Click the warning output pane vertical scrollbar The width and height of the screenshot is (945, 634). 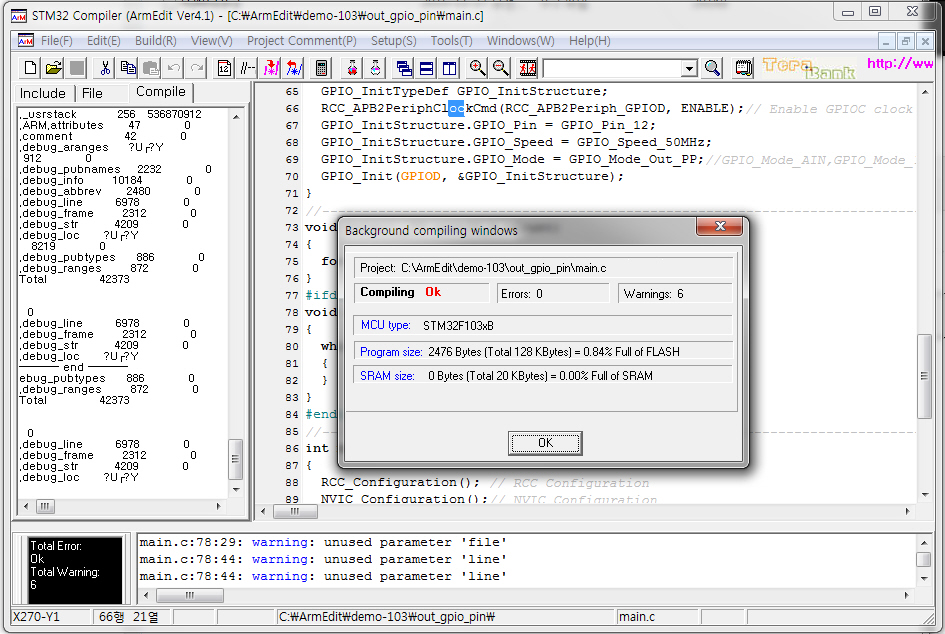pos(923,559)
